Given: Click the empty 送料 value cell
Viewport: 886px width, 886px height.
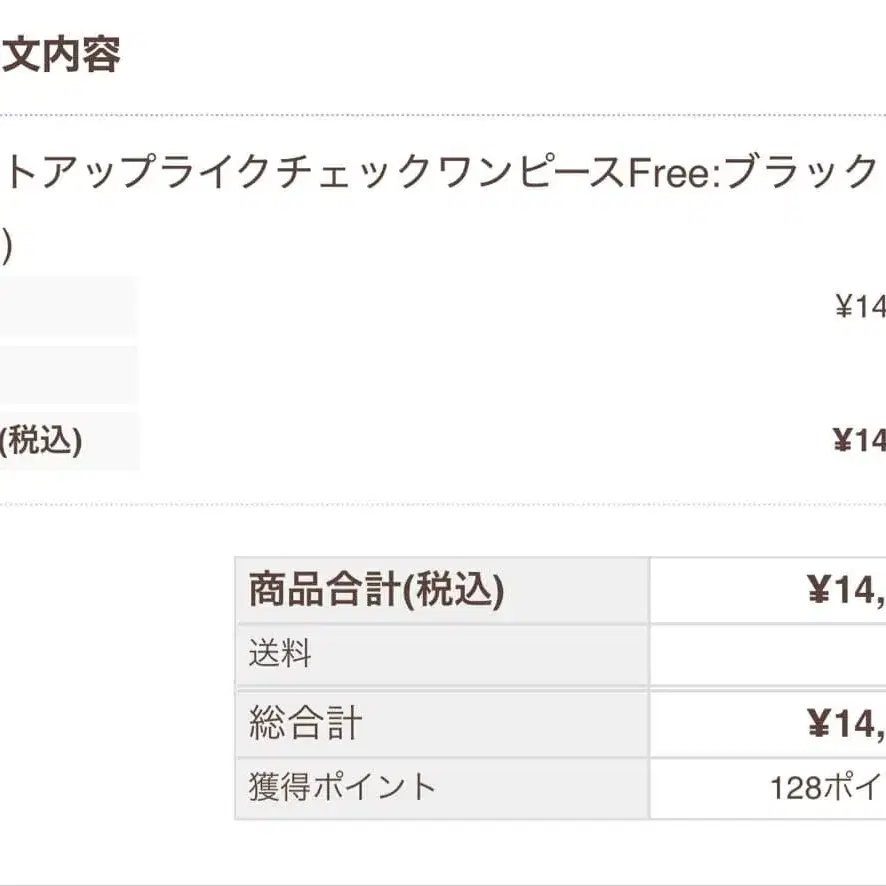Looking at the screenshot, I should pyautogui.click(x=767, y=655).
